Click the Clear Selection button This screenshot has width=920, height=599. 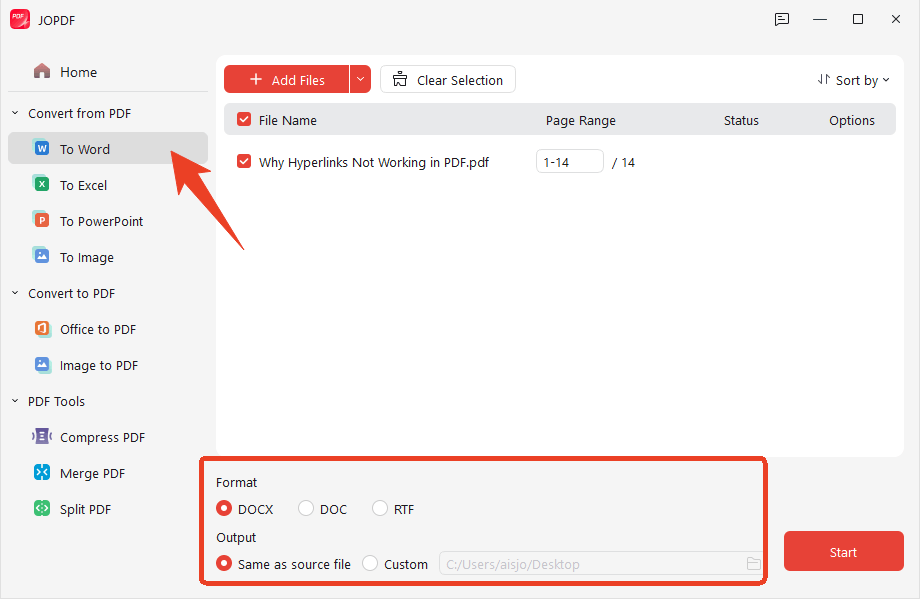pos(448,79)
